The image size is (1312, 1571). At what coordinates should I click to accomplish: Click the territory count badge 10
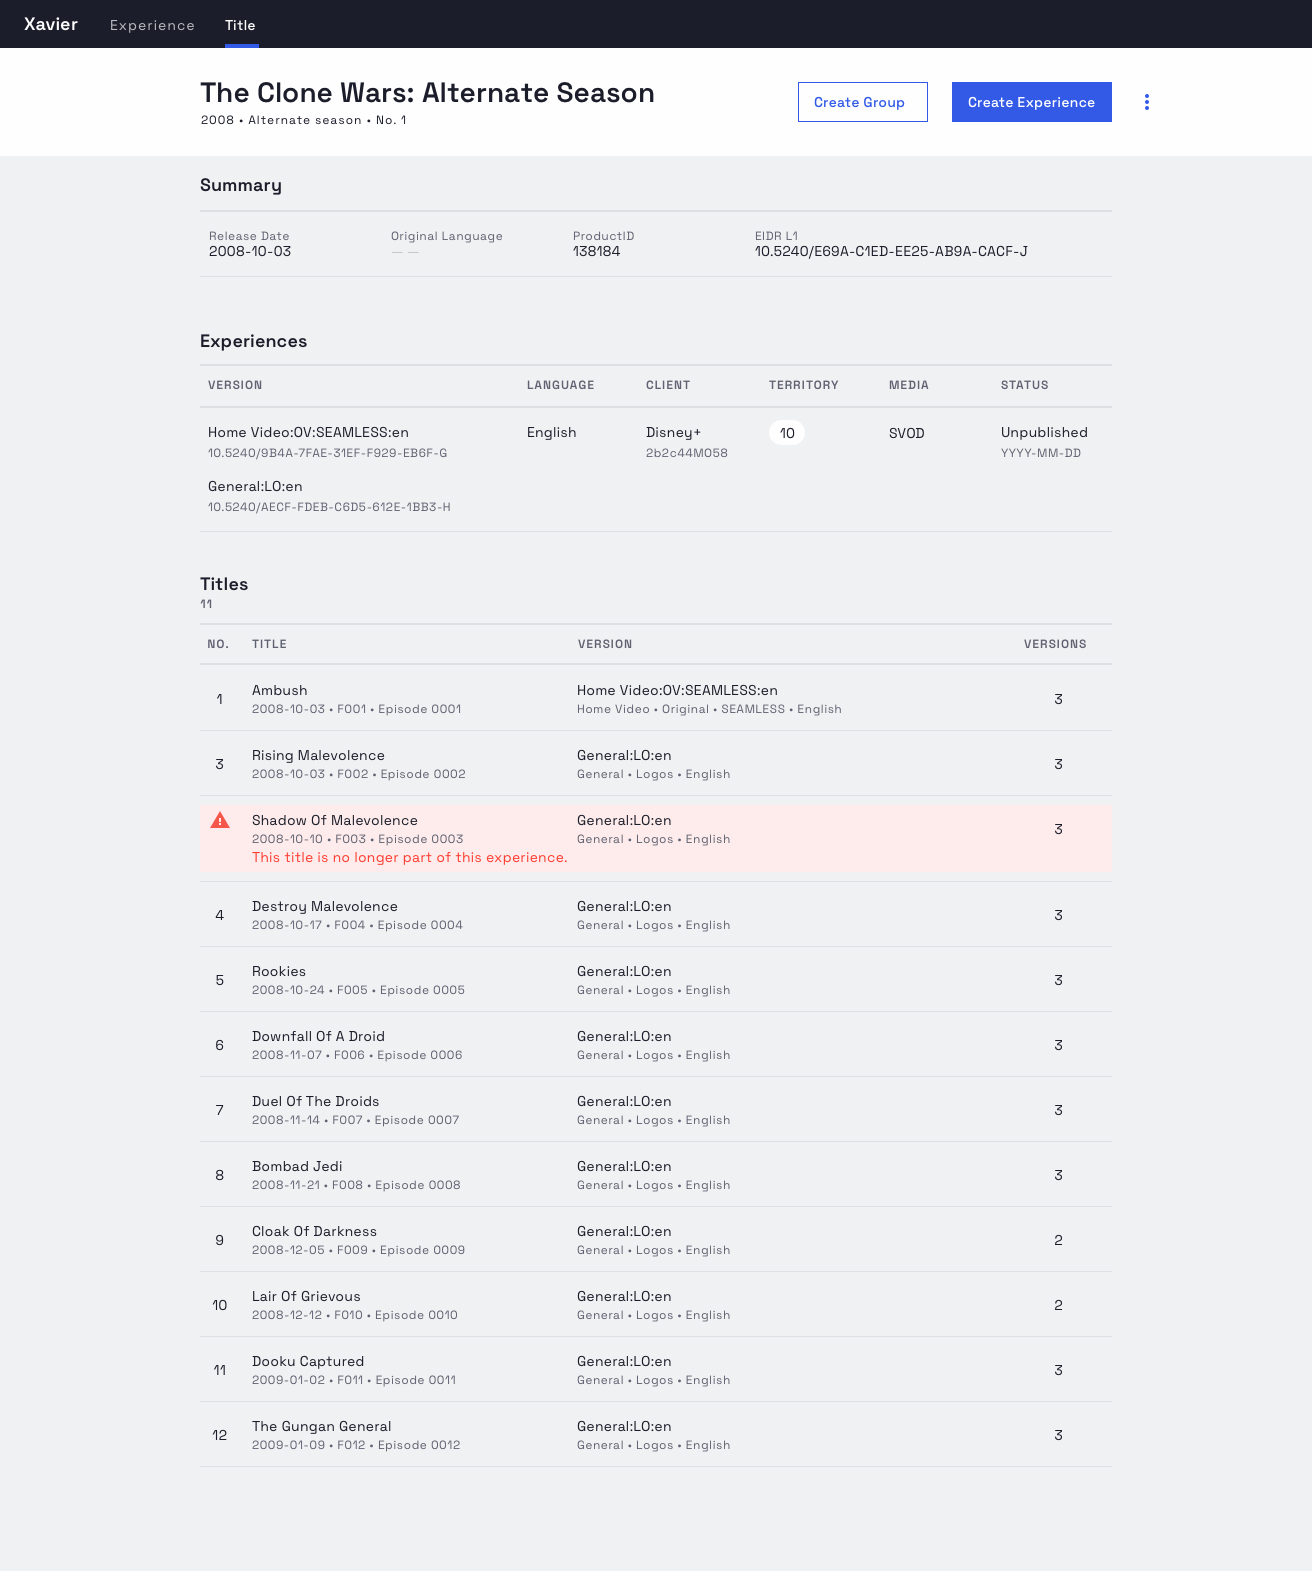787,433
